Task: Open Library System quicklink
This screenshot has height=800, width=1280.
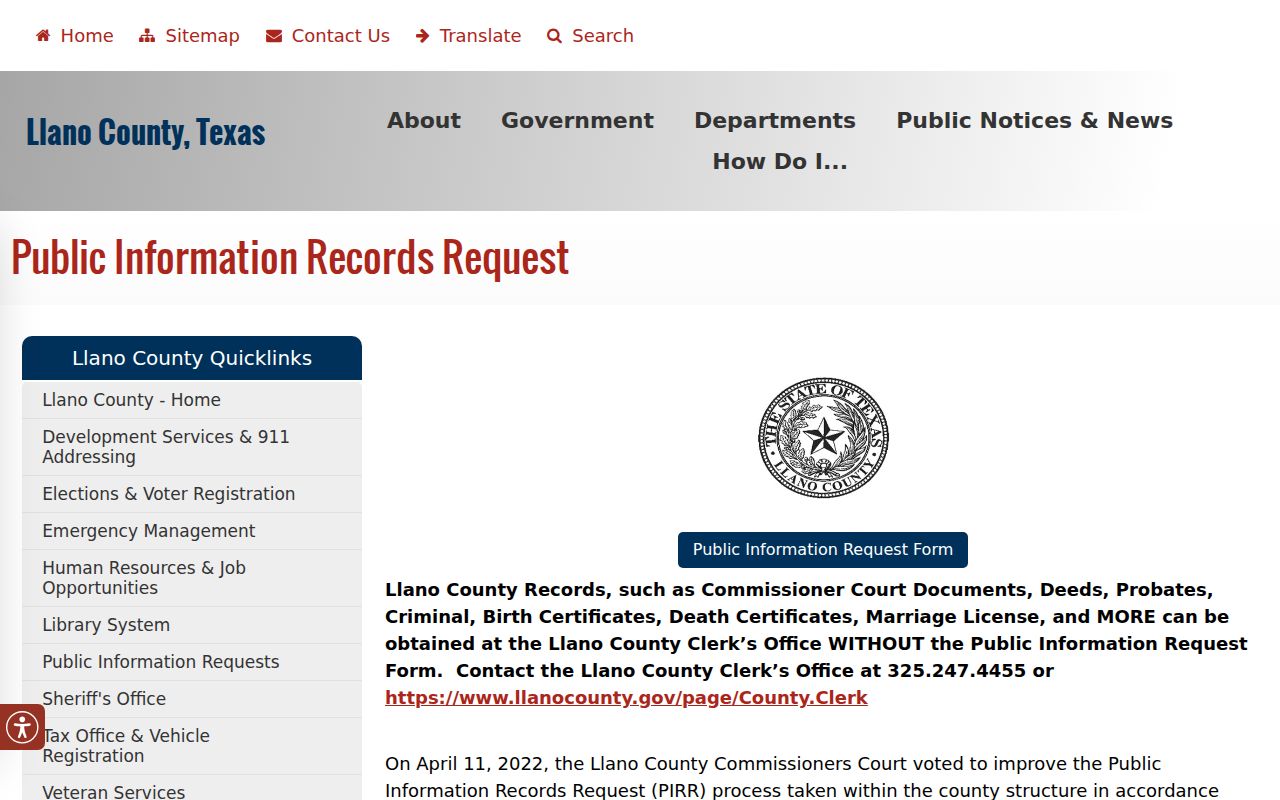Action: point(192,625)
